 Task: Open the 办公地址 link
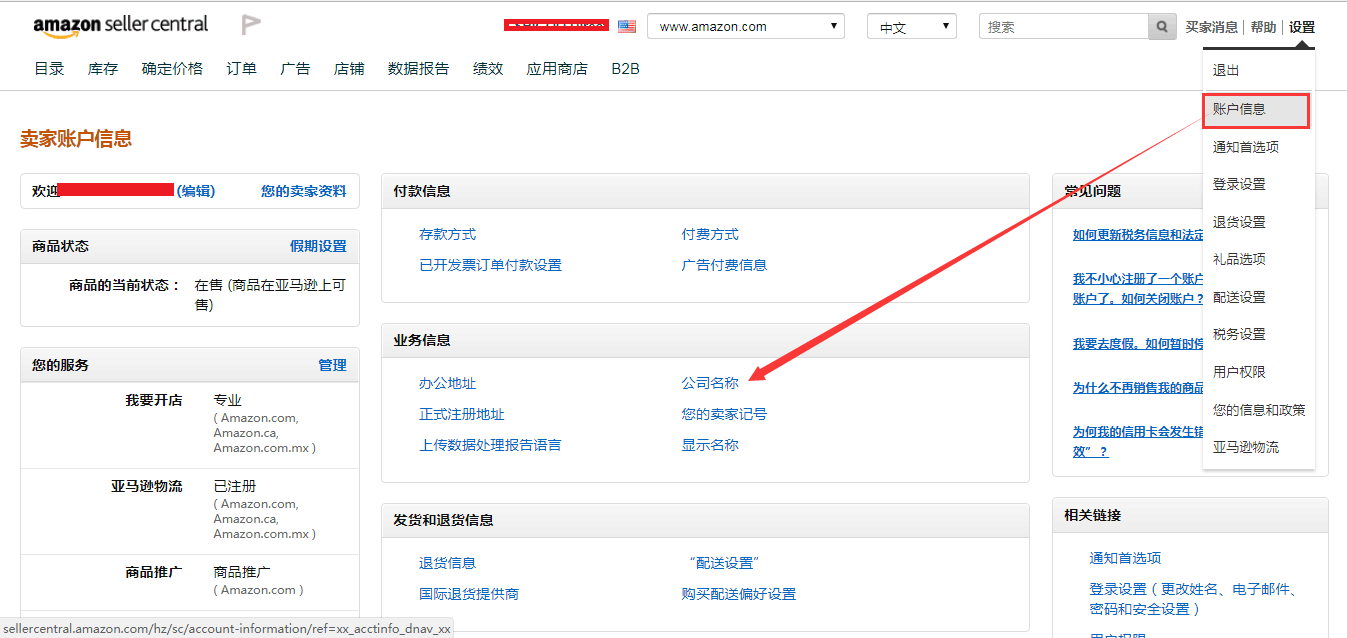point(448,383)
